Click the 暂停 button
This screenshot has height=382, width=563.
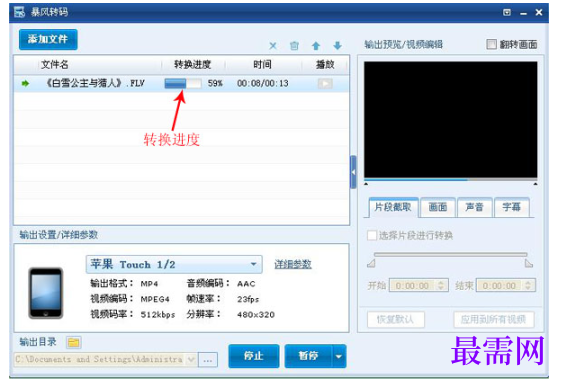click(308, 356)
